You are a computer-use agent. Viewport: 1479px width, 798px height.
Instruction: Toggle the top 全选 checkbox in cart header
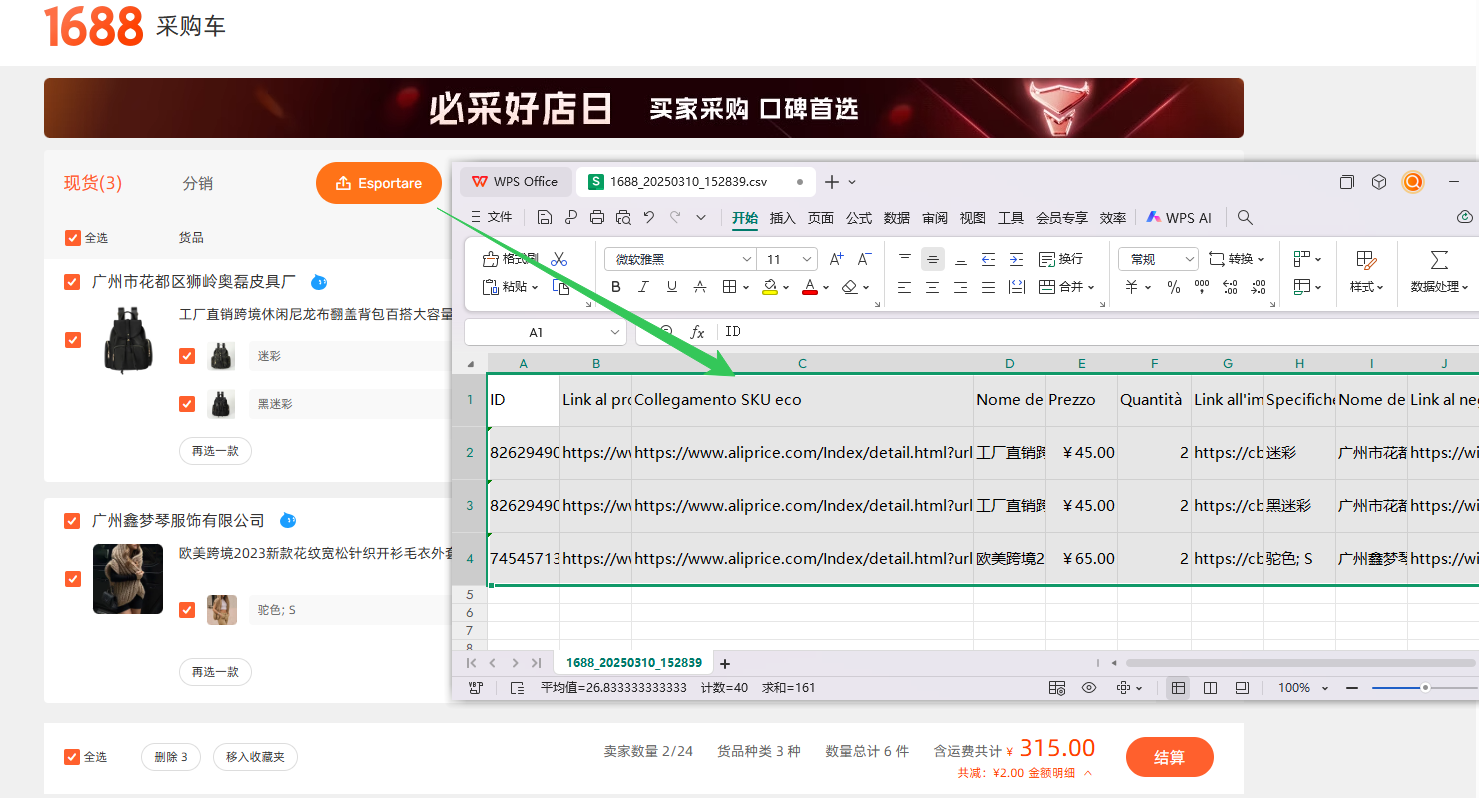pos(72,238)
